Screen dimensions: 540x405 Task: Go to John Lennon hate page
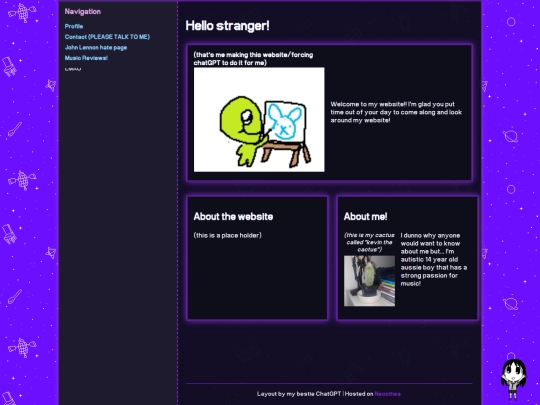click(x=96, y=48)
